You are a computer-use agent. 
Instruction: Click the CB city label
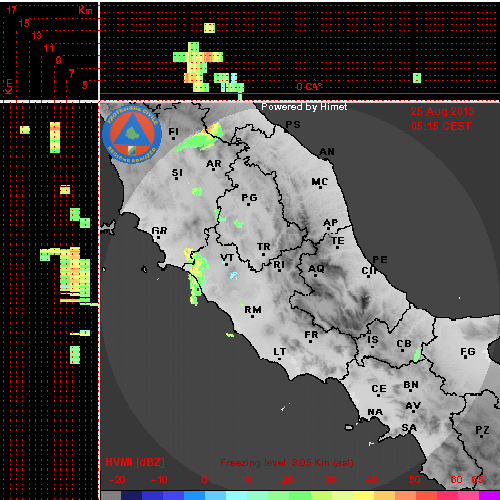[x=404, y=344]
